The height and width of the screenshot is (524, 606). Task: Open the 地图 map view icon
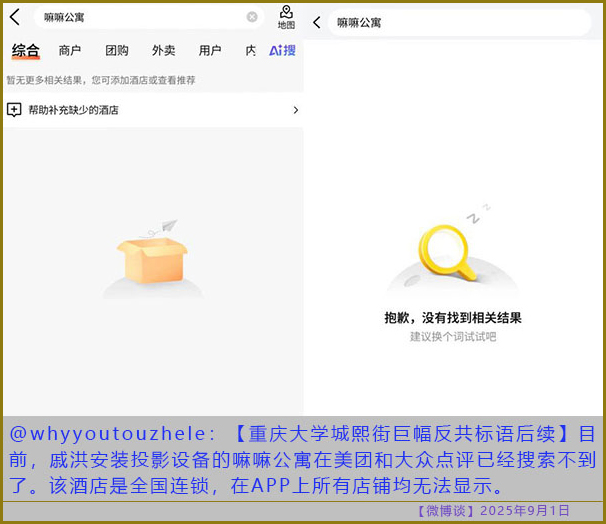click(286, 16)
